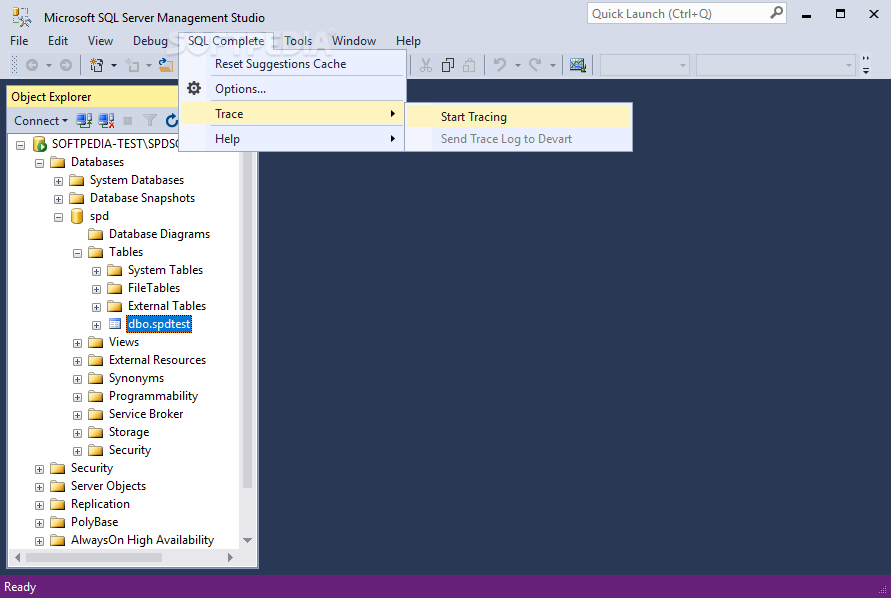
Task: Click the New Project toolbar icon
Action: click(97, 65)
